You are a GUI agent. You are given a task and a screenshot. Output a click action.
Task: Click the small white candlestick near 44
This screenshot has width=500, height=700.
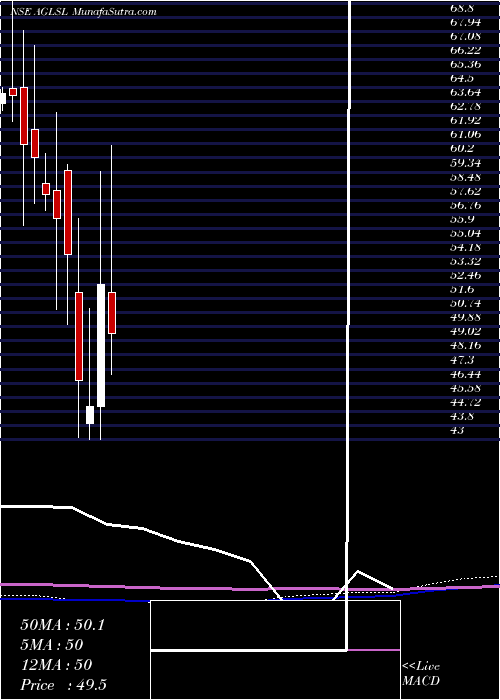point(90,415)
